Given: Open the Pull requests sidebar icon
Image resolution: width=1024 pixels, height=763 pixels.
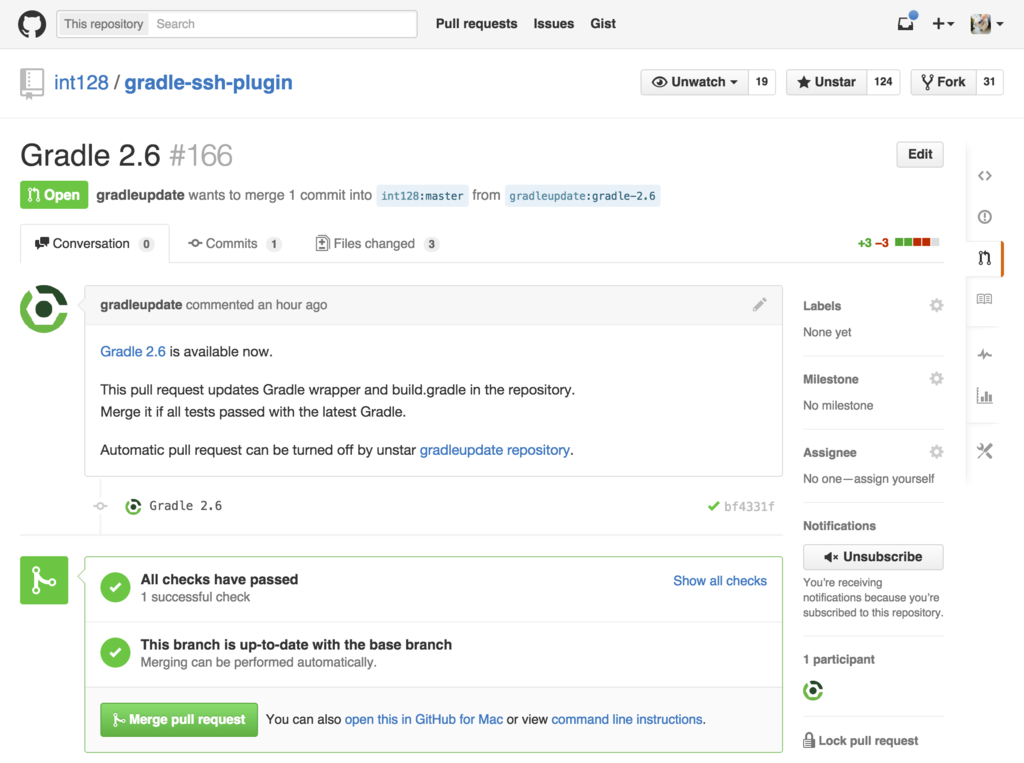Looking at the screenshot, I should coord(985,258).
